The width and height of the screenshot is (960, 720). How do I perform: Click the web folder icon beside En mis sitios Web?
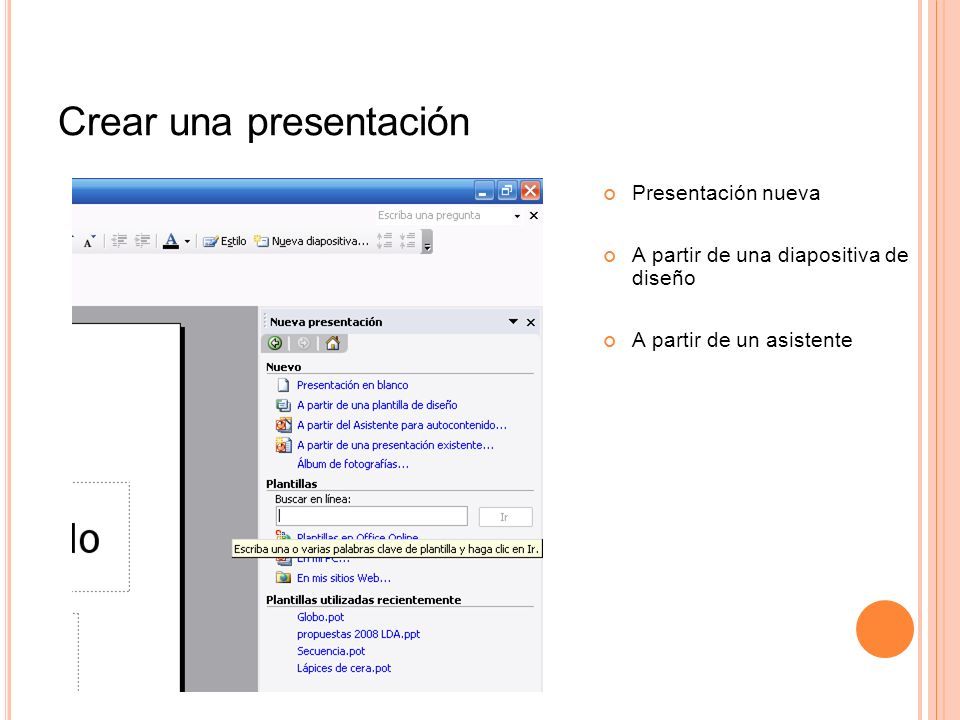click(x=283, y=577)
